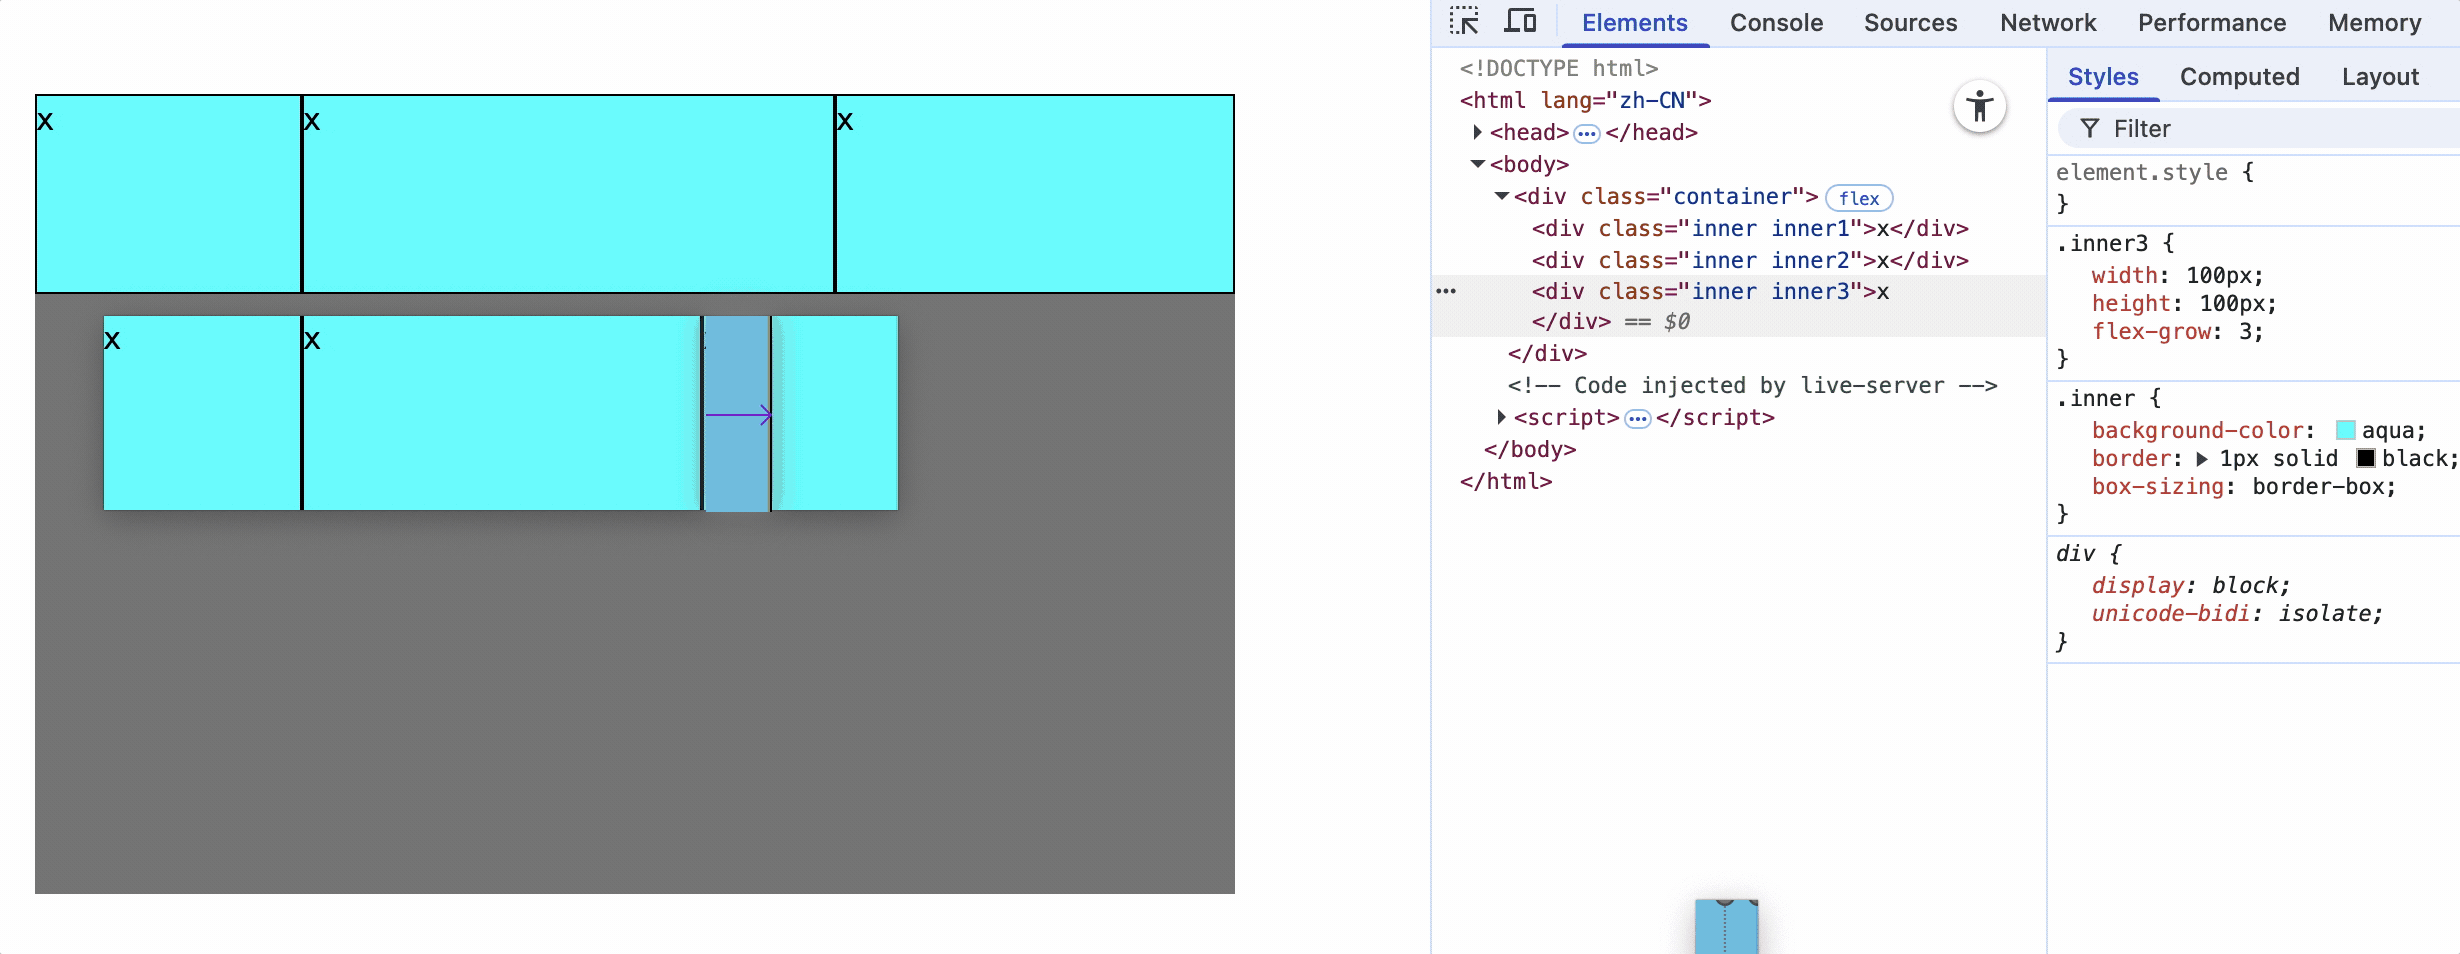Collapse the container div node
The width and height of the screenshot is (2460, 954).
[x=1501, y=196]
